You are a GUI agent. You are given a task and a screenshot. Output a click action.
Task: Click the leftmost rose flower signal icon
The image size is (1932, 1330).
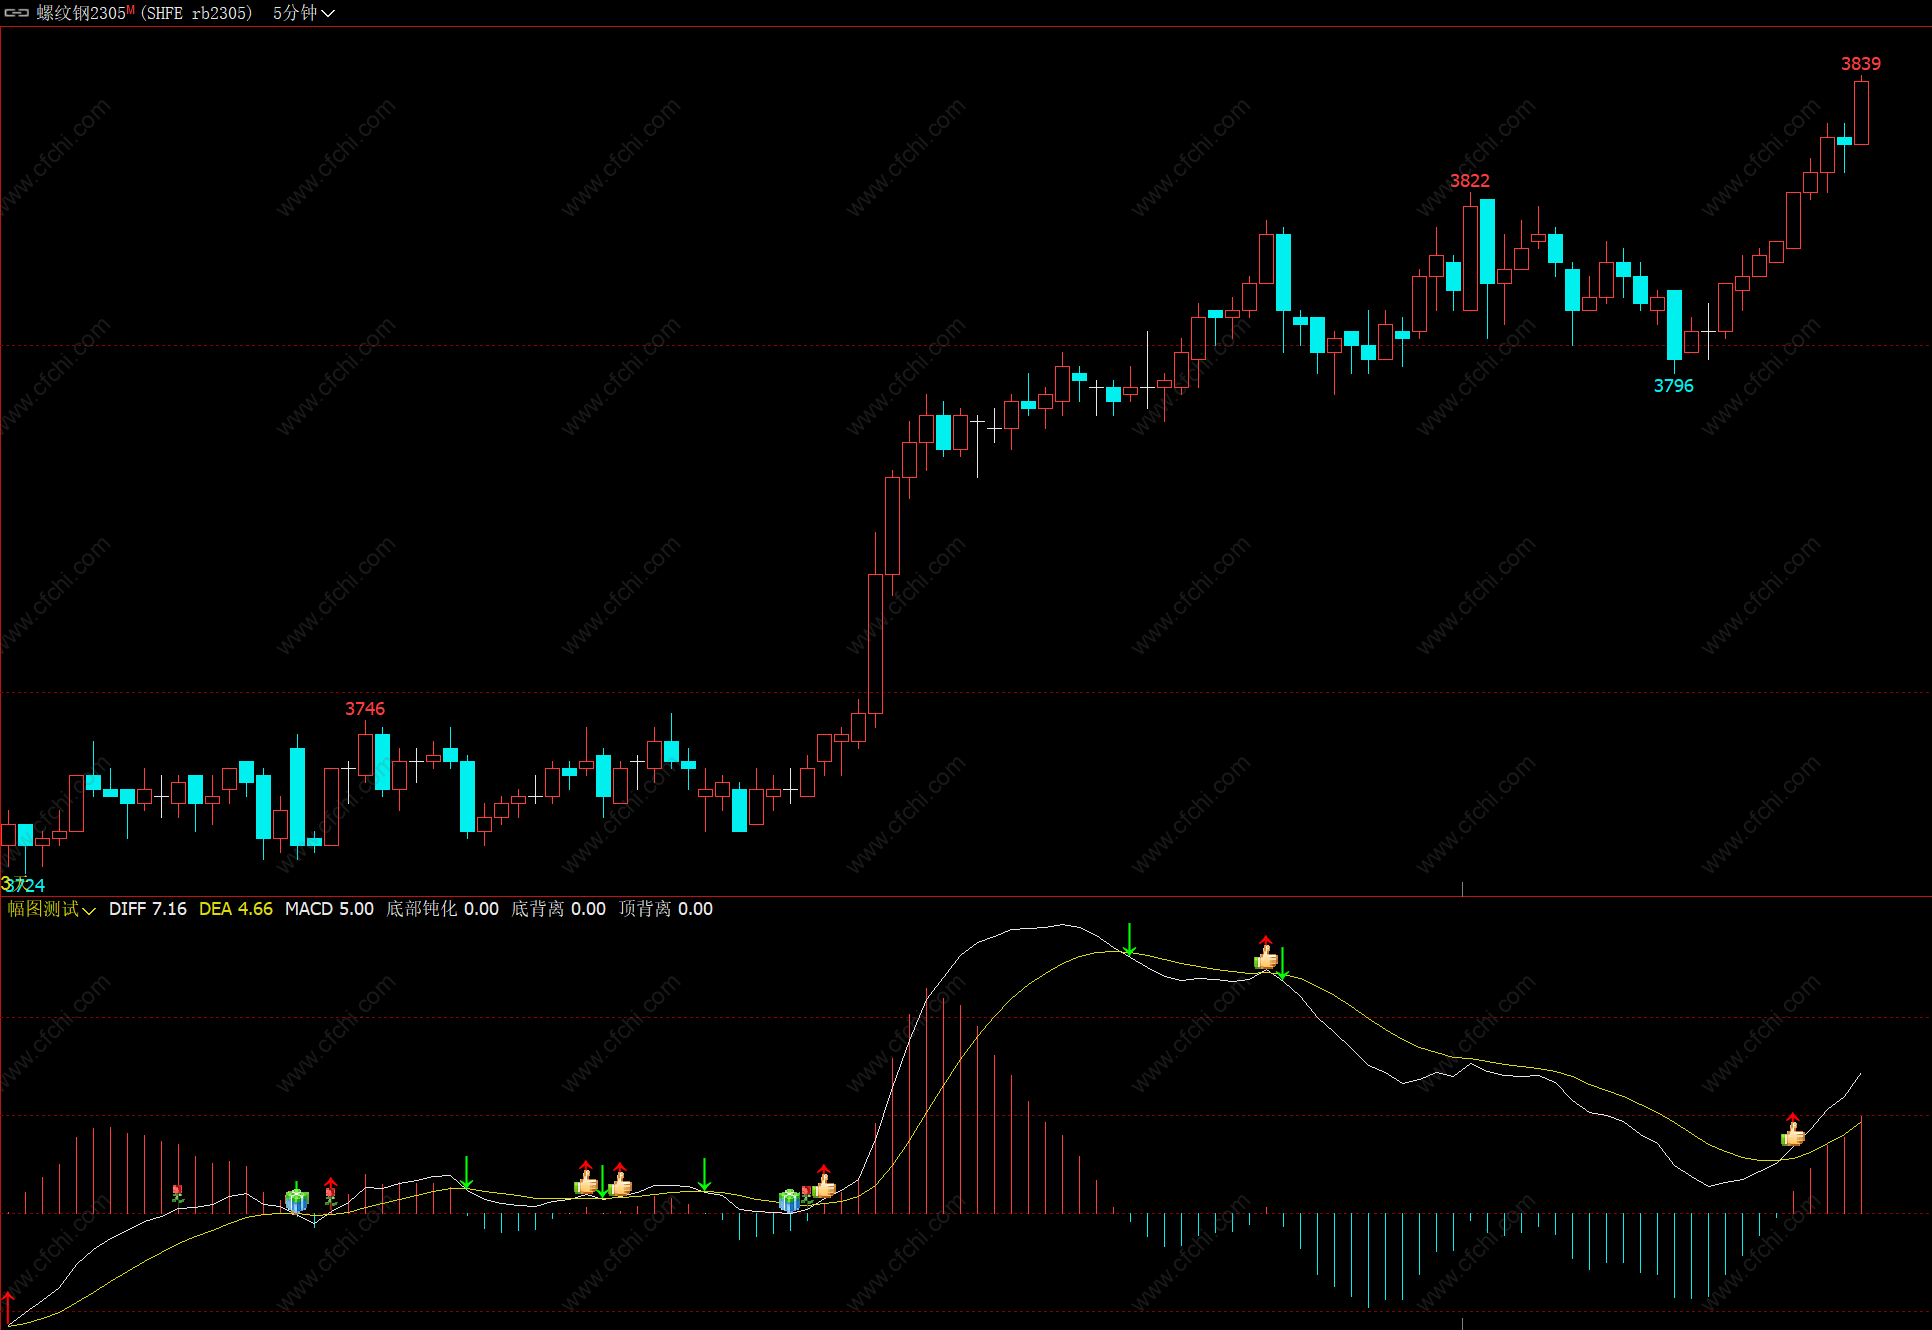point(177,1193)
